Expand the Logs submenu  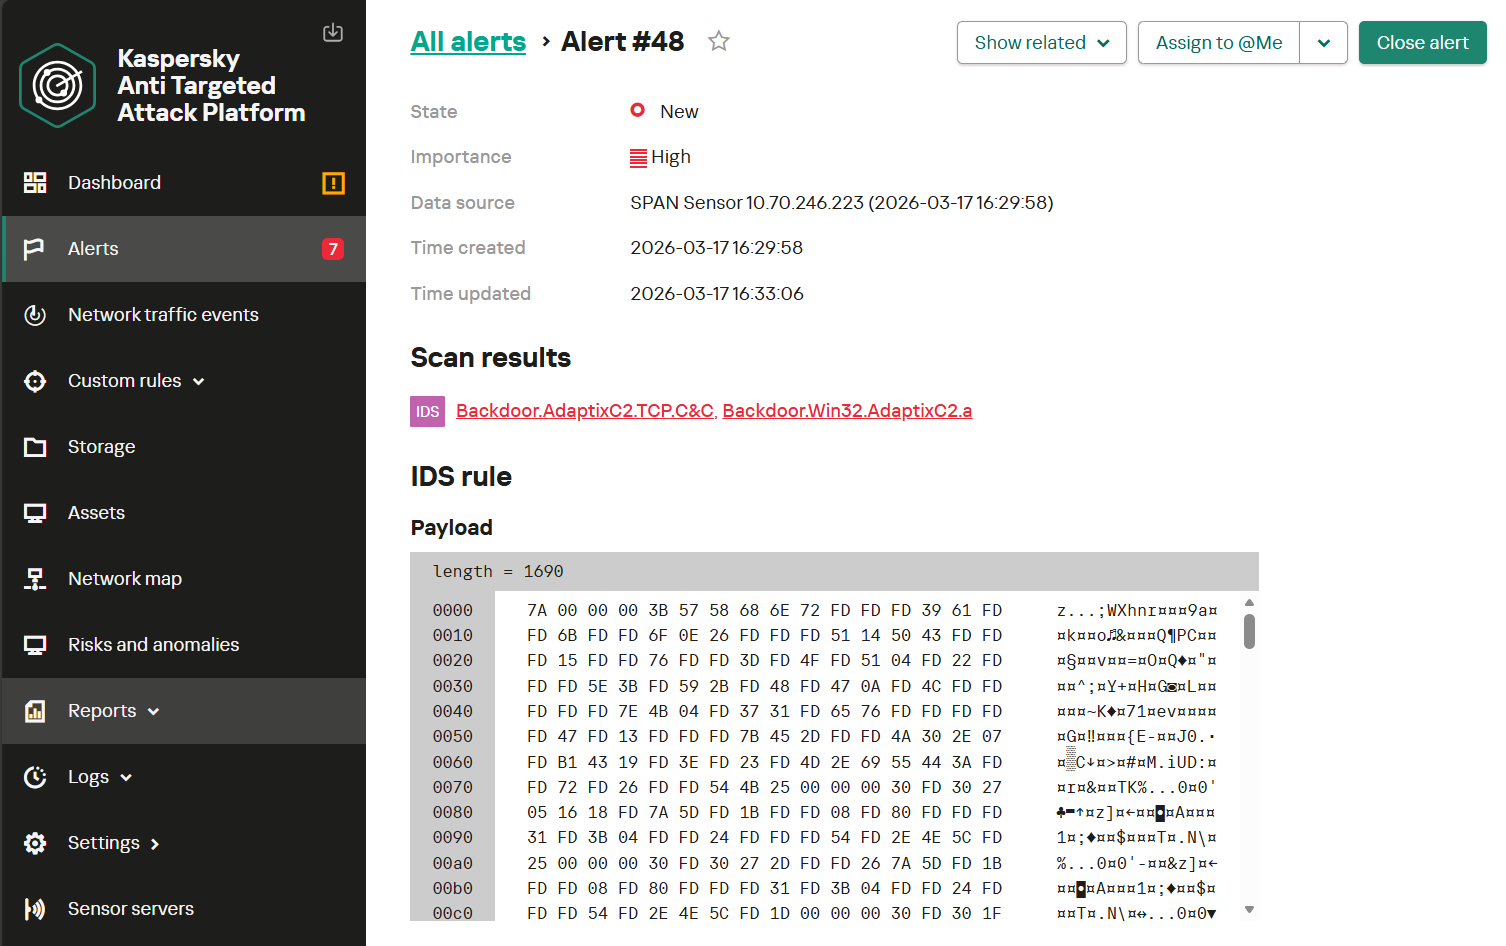[x=126, y=777]
